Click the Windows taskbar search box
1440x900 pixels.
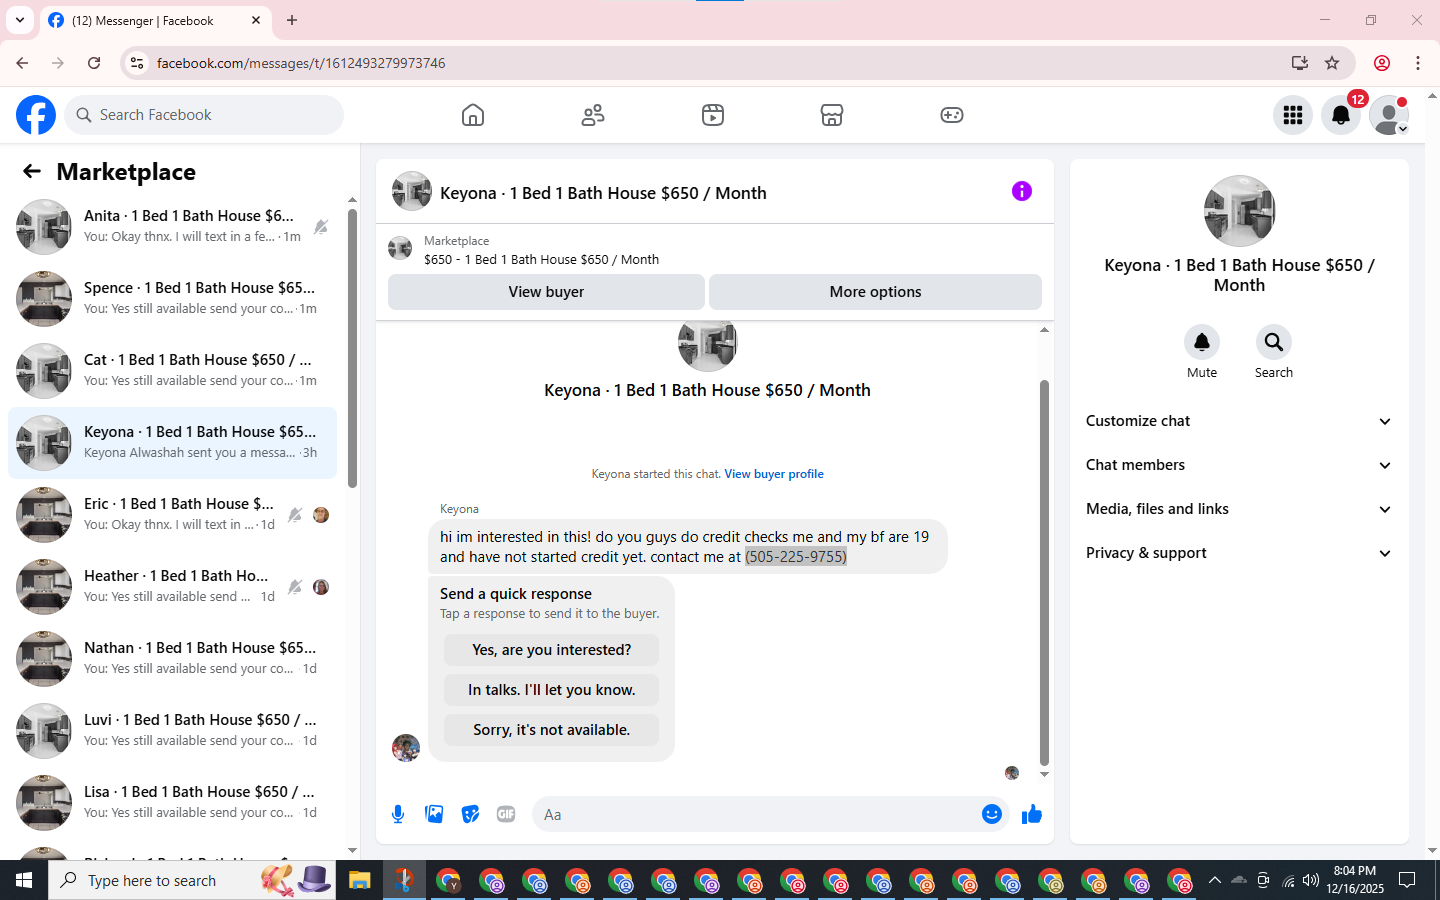click(192, 880)
